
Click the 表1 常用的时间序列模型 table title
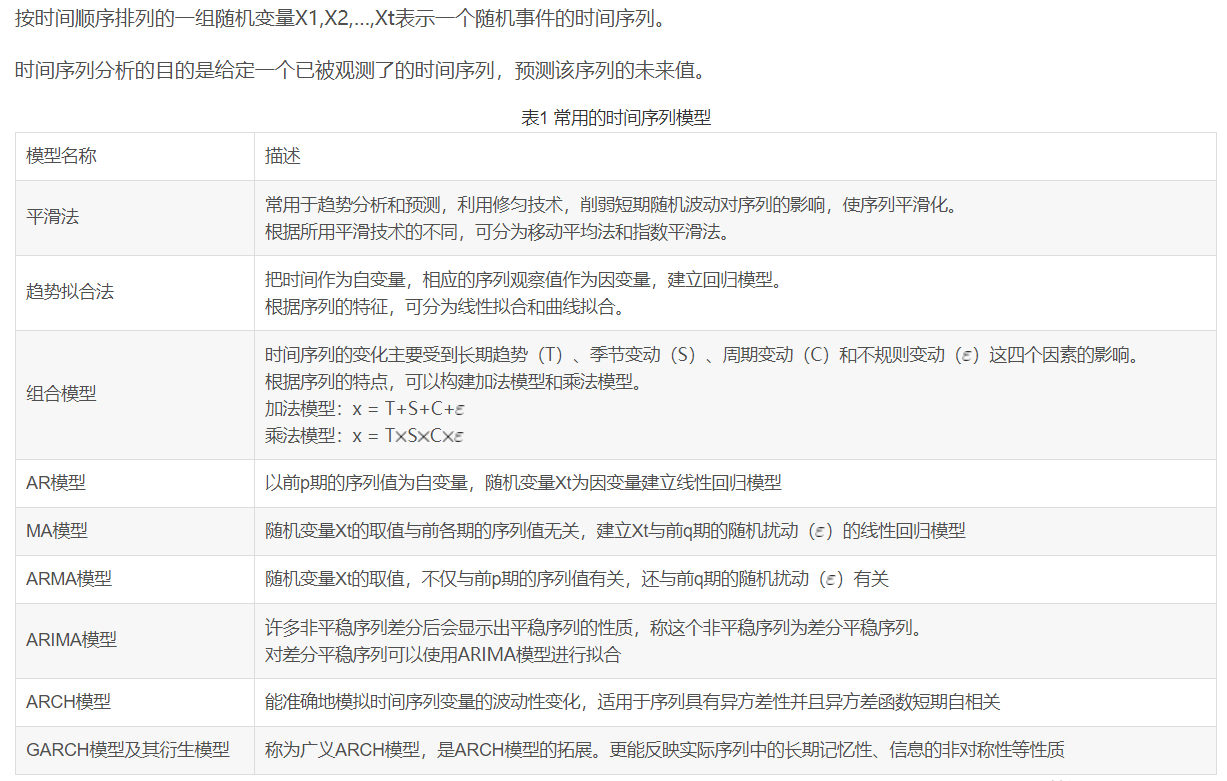point(613,118)
